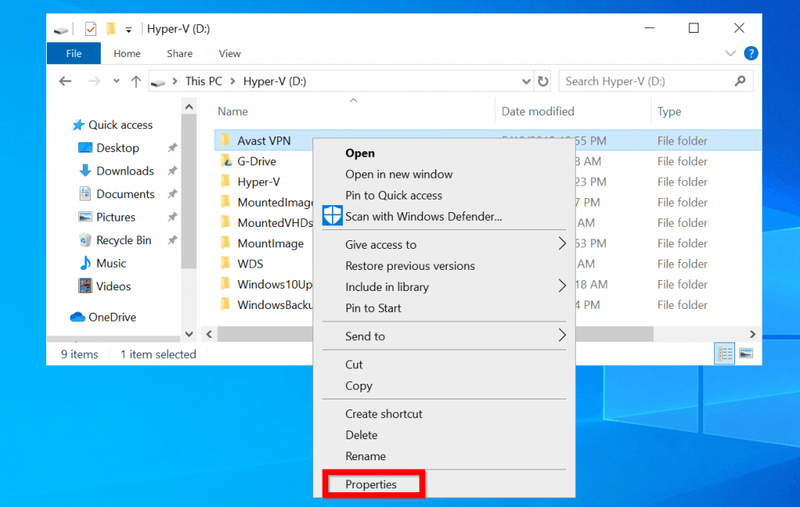The image size is (800, 507).
Task: Expand the Include in library submenu
Action: click(x=562, y=286)
